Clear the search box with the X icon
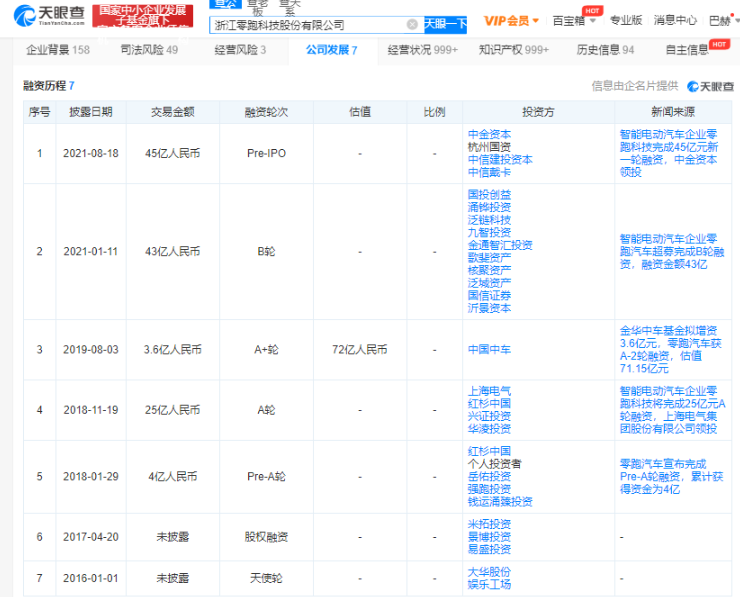 (412, 25)
